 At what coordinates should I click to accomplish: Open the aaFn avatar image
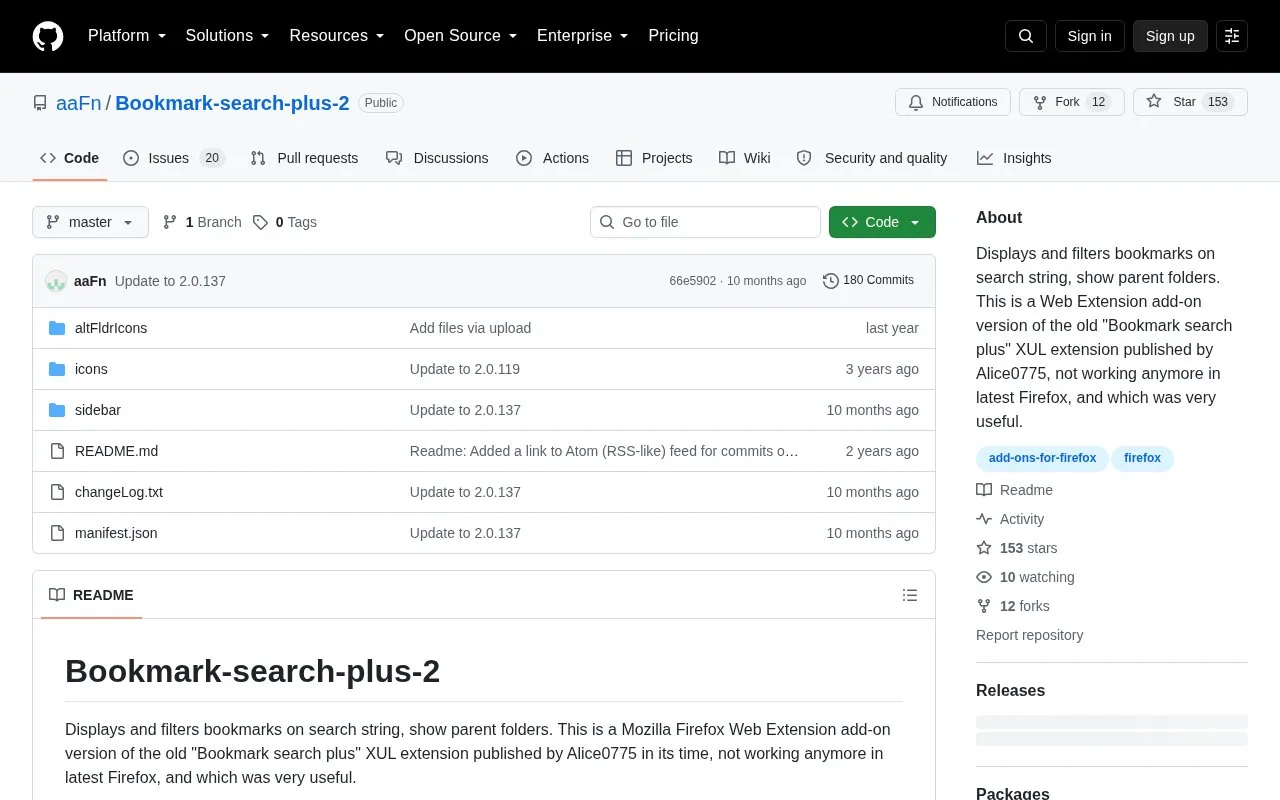pyautogui.click(x=56, y=281)
